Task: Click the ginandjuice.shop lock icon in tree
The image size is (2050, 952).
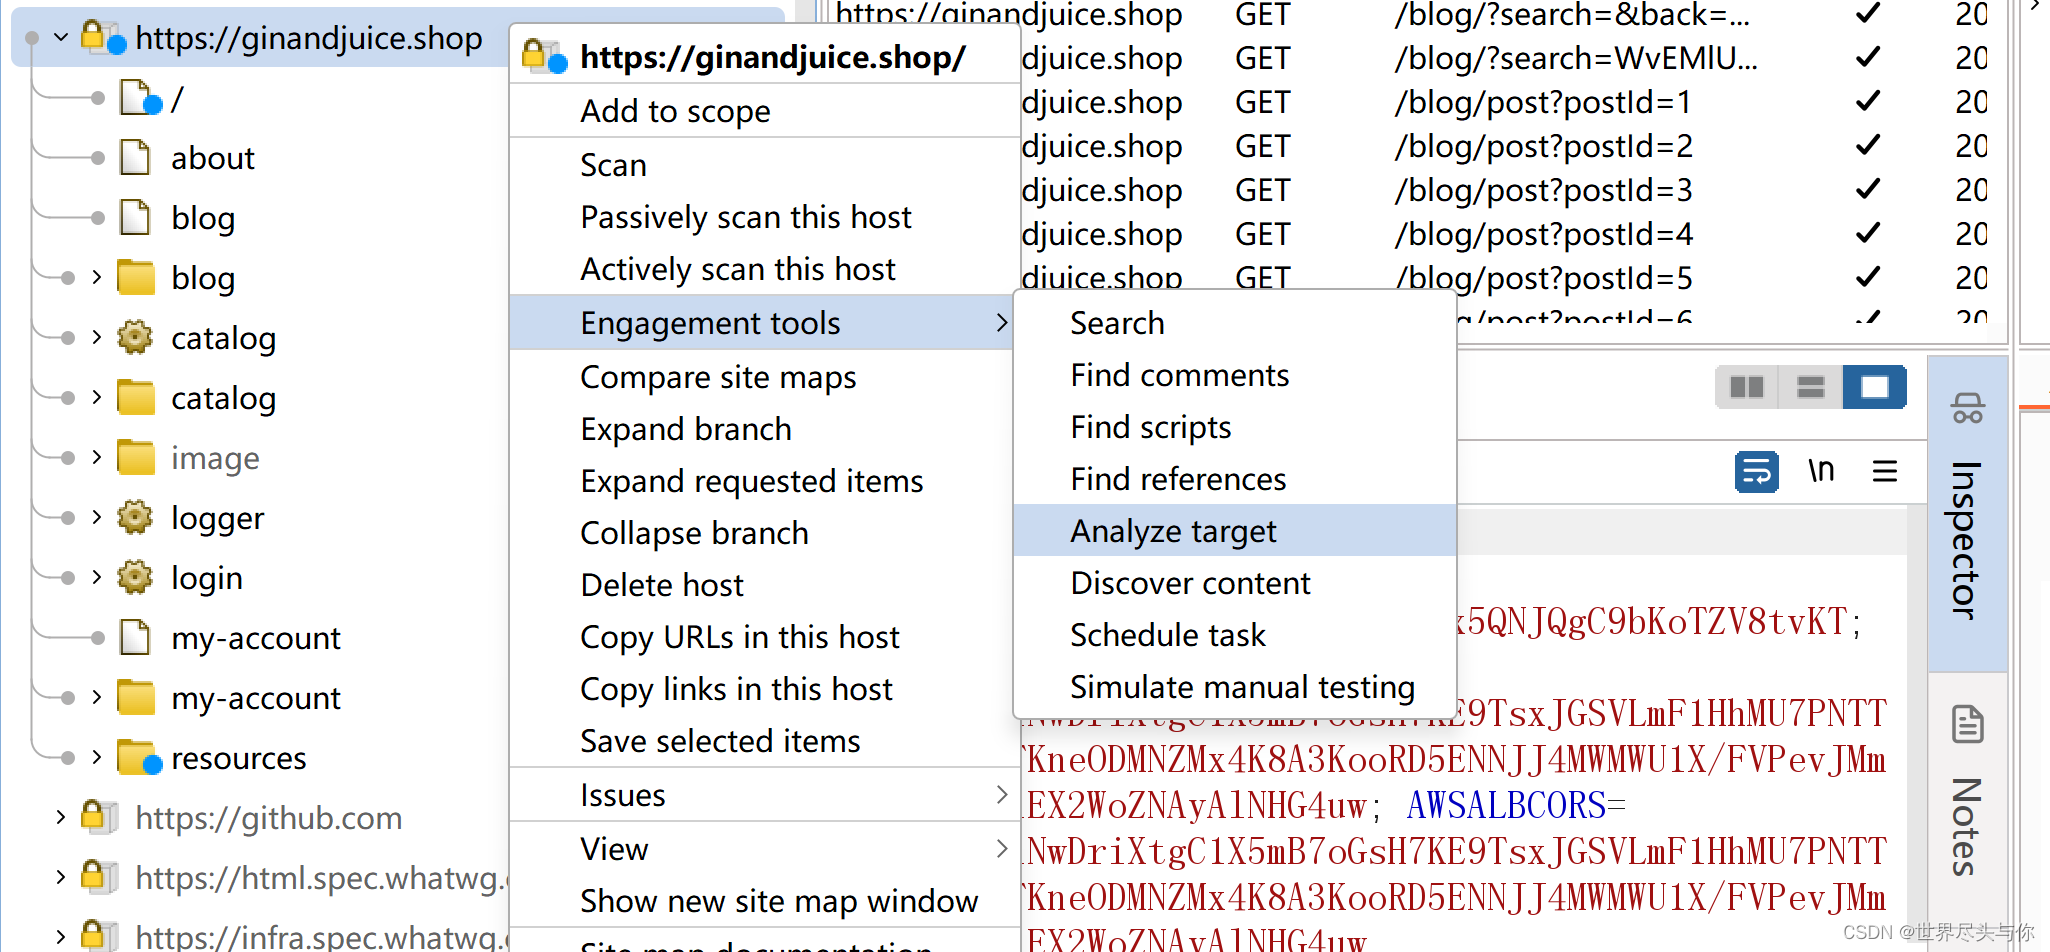Action: coord(102,38)
